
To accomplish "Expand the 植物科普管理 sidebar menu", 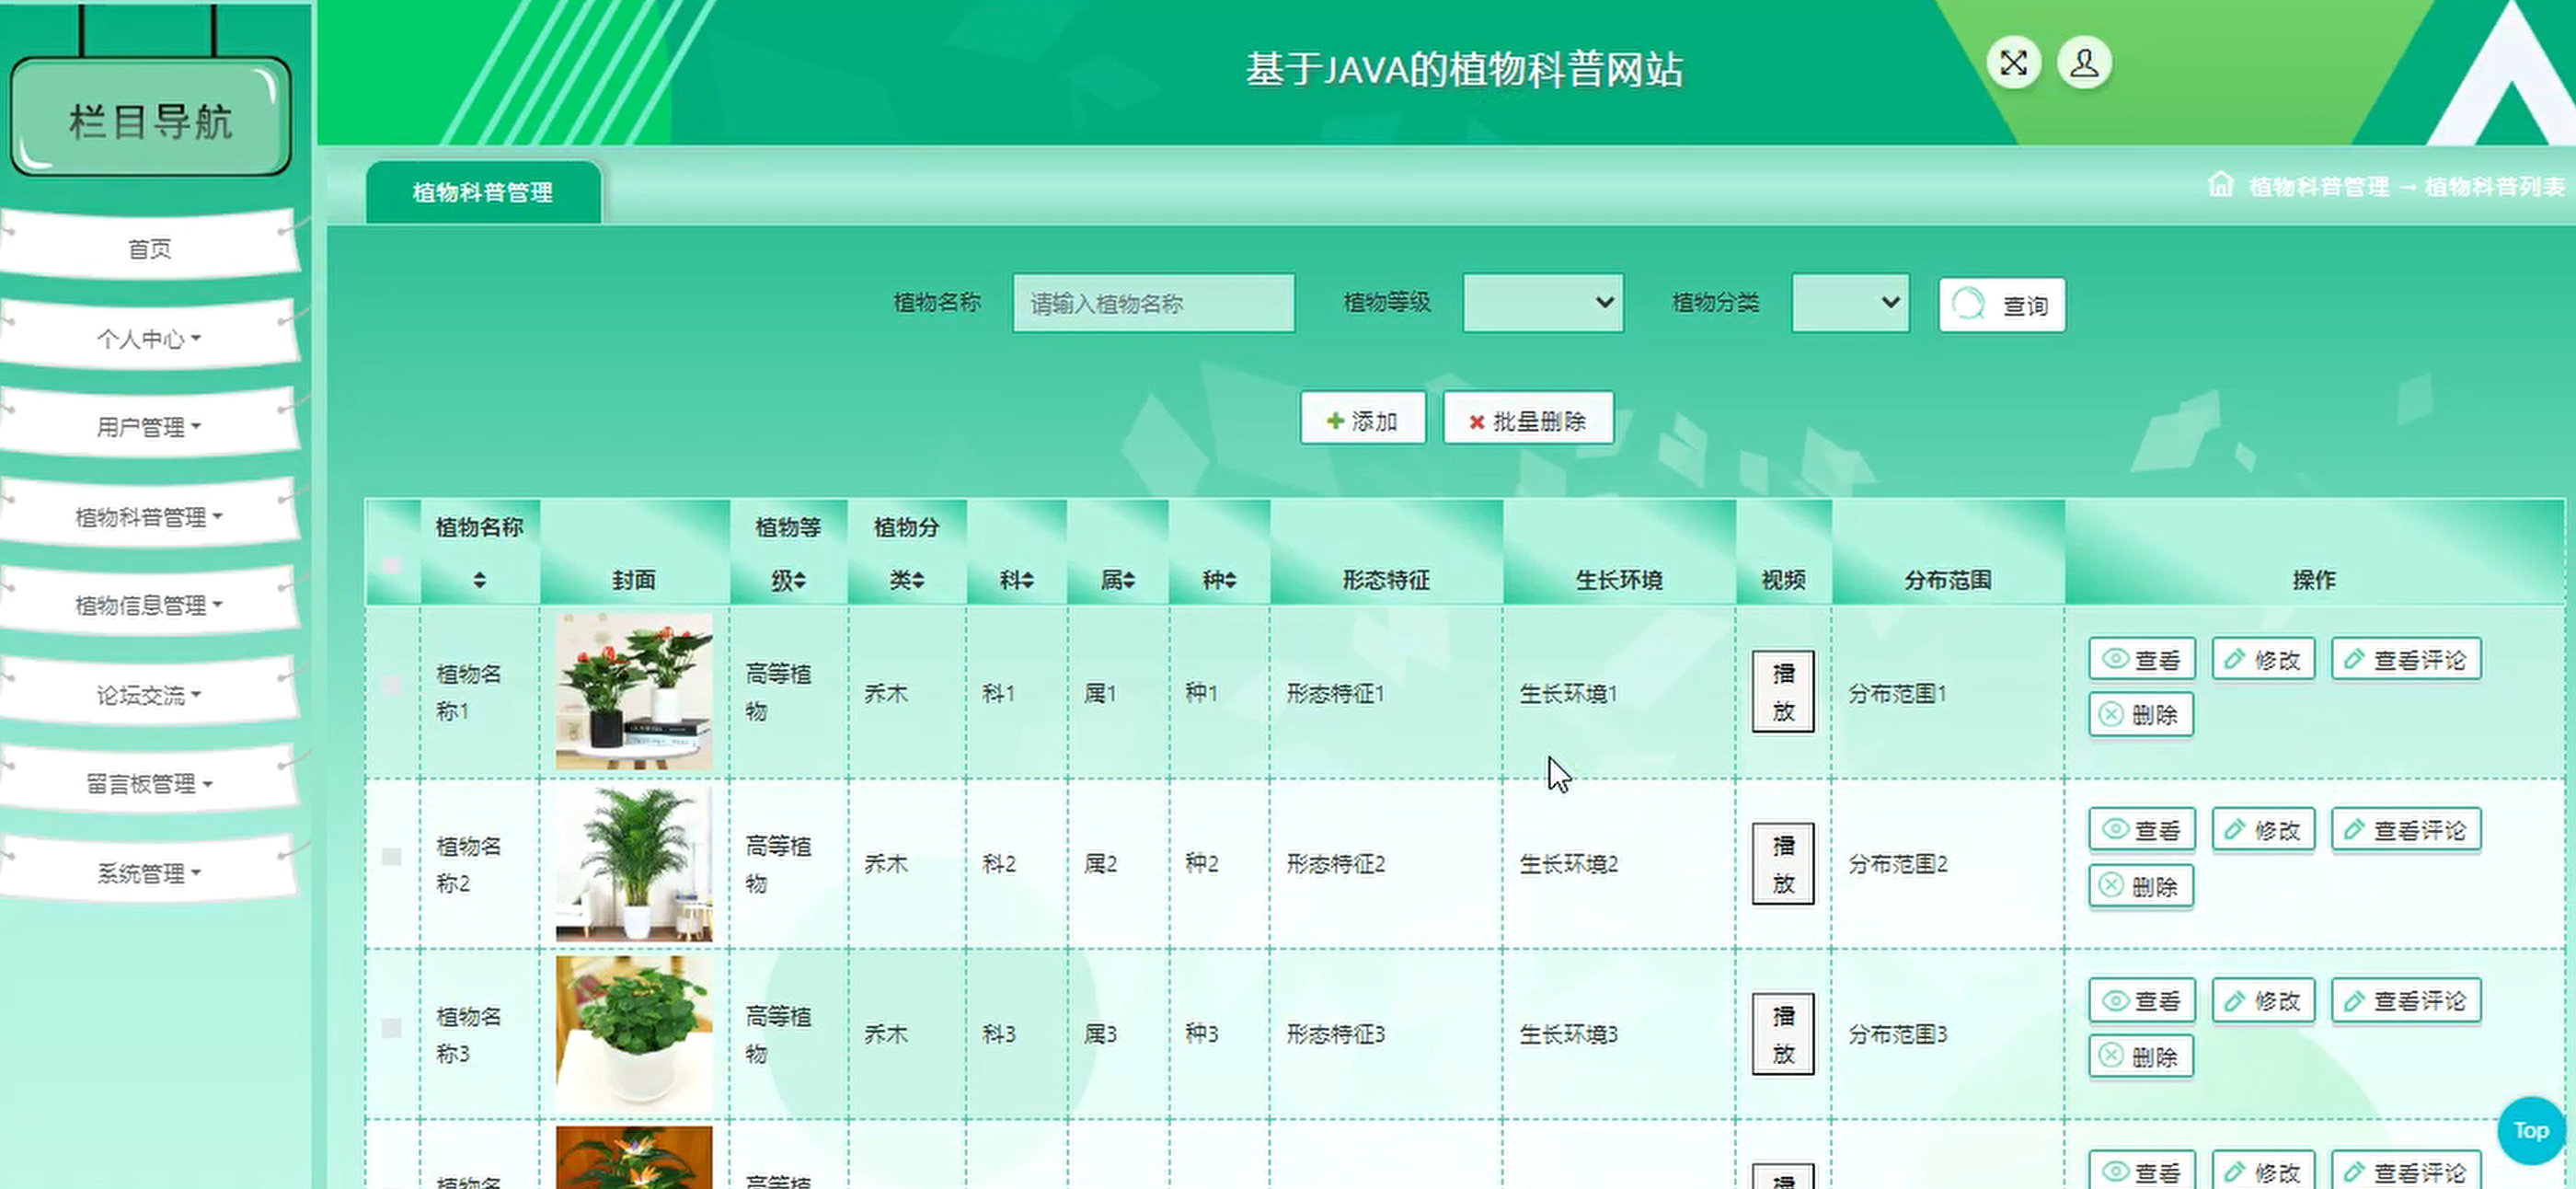I will pyautogui.click(x=149, y=516).
